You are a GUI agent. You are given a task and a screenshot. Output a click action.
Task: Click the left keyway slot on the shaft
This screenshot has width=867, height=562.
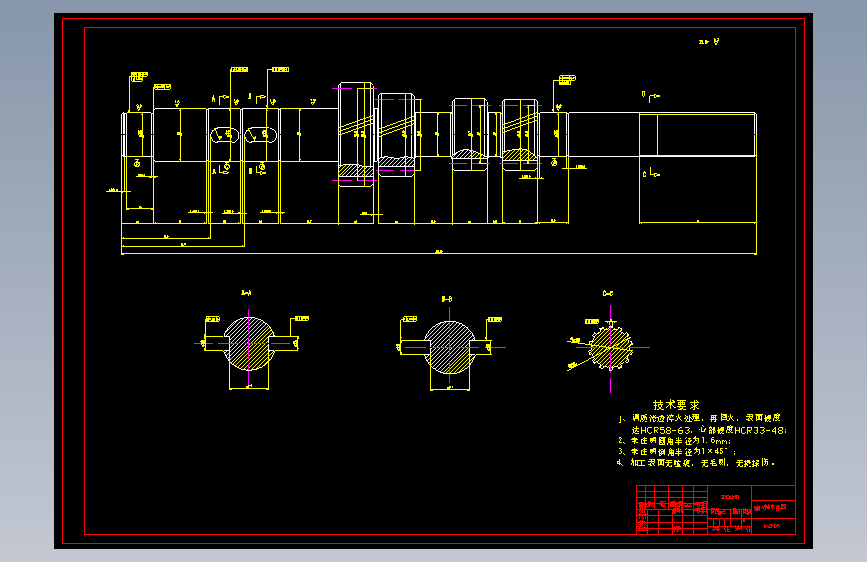(224, 135)
